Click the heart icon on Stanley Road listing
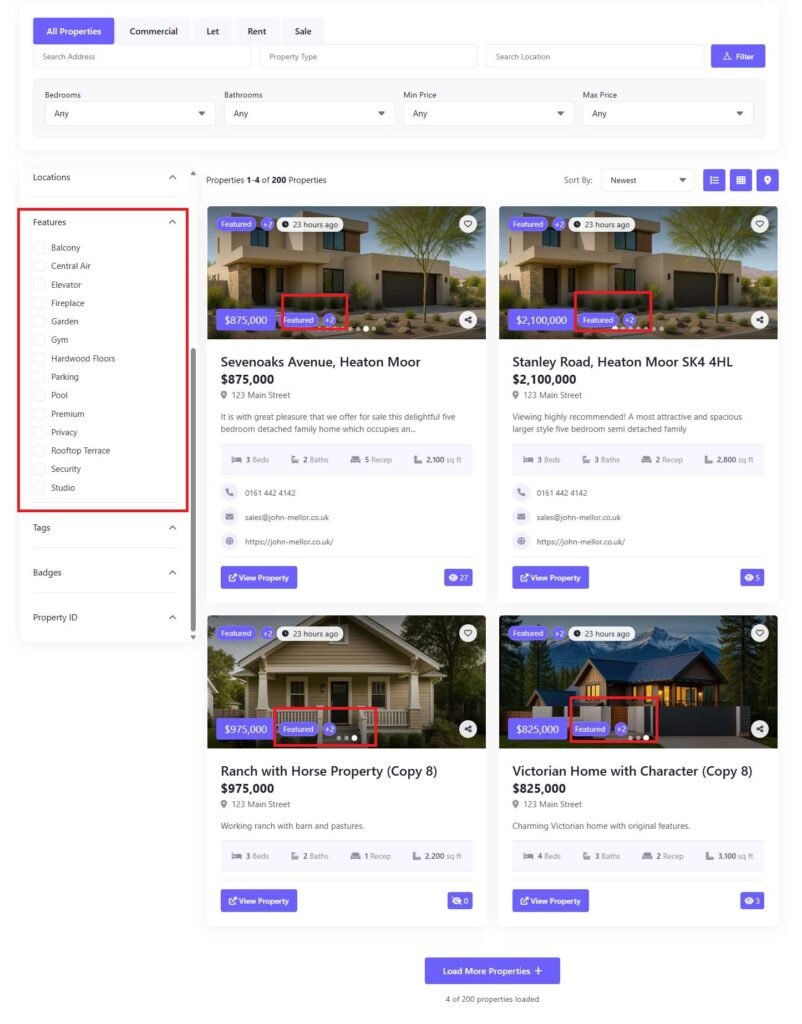 [760, 224]
